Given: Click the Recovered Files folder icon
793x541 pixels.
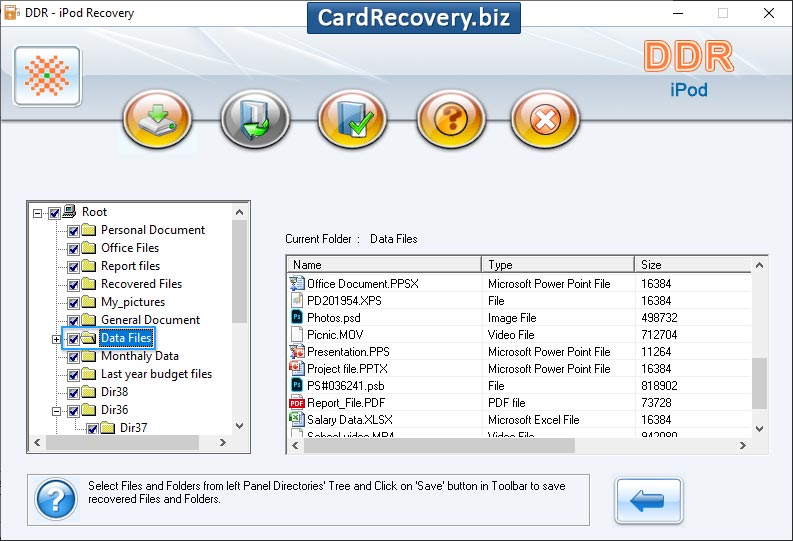Looking at the screenshot, I should click(x=89, y=284).
